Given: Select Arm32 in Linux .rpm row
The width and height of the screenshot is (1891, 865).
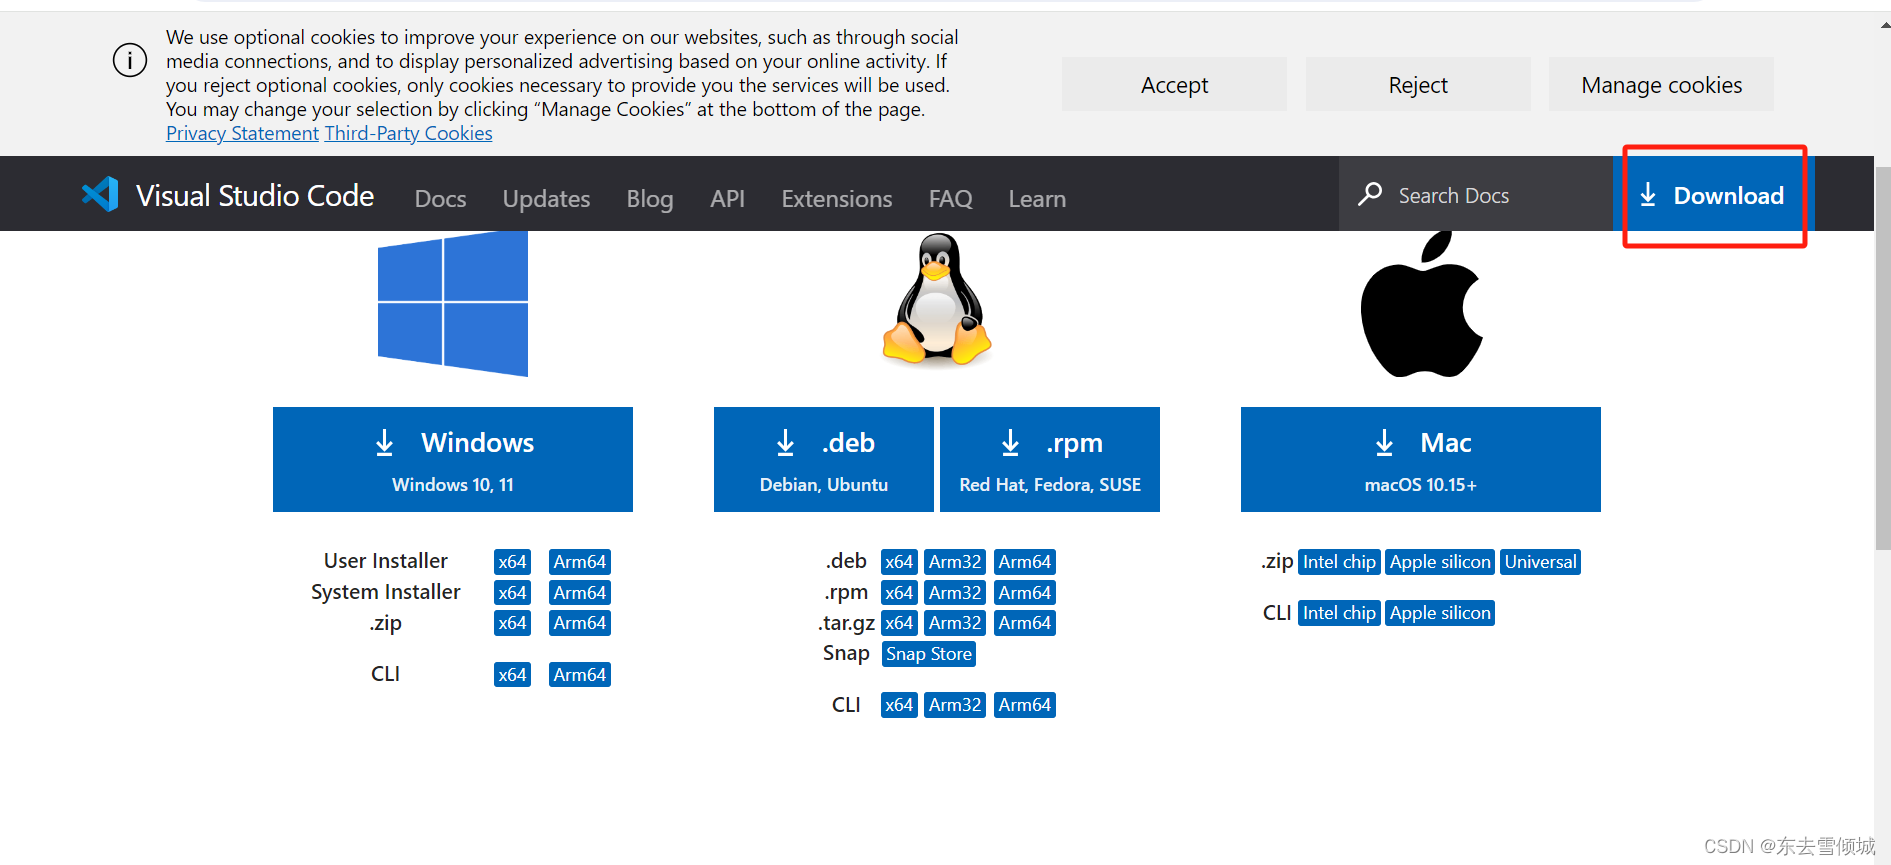Looking at the screenshot, I should point(955,593).
